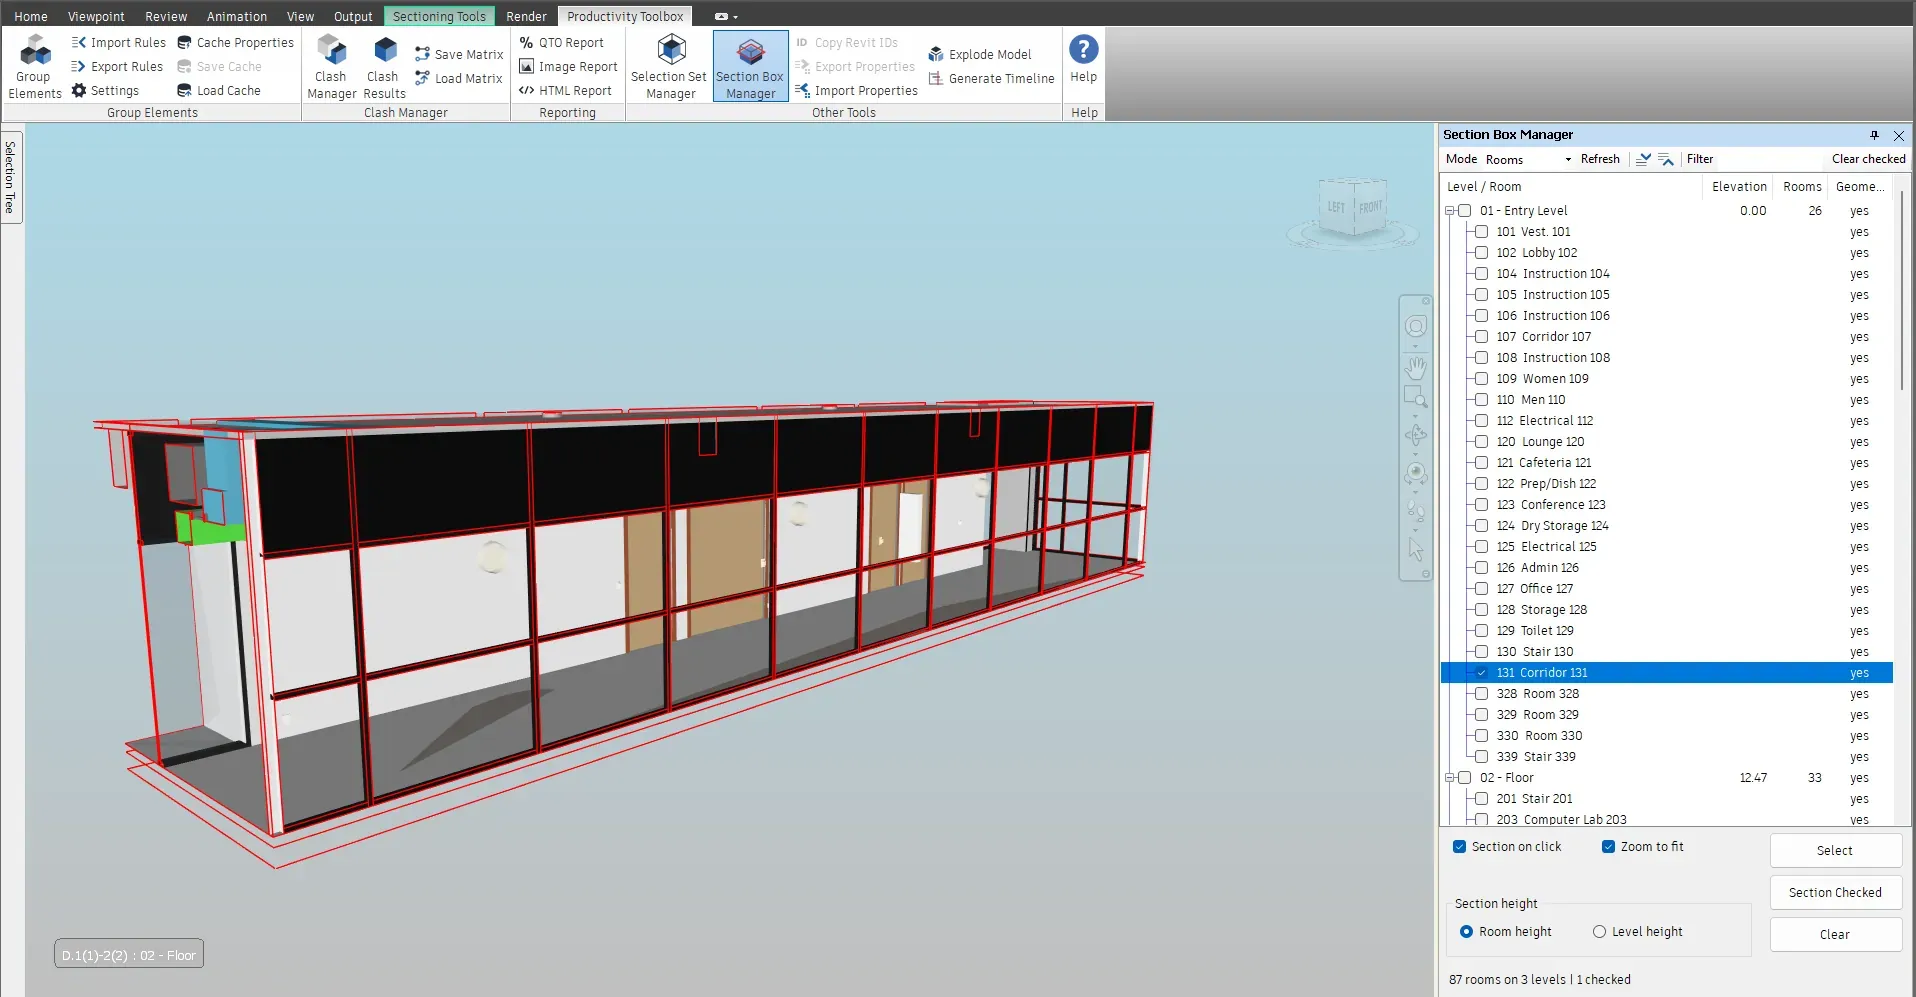The height and width of the screenshot is (997, 1916).
Task: Toggle Section on click checkbox
Action: click(x=1459, y=846)
